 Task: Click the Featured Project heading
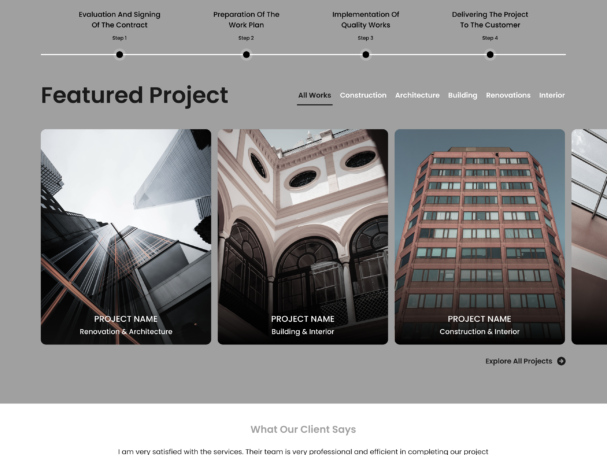click(x=134, y=95)
